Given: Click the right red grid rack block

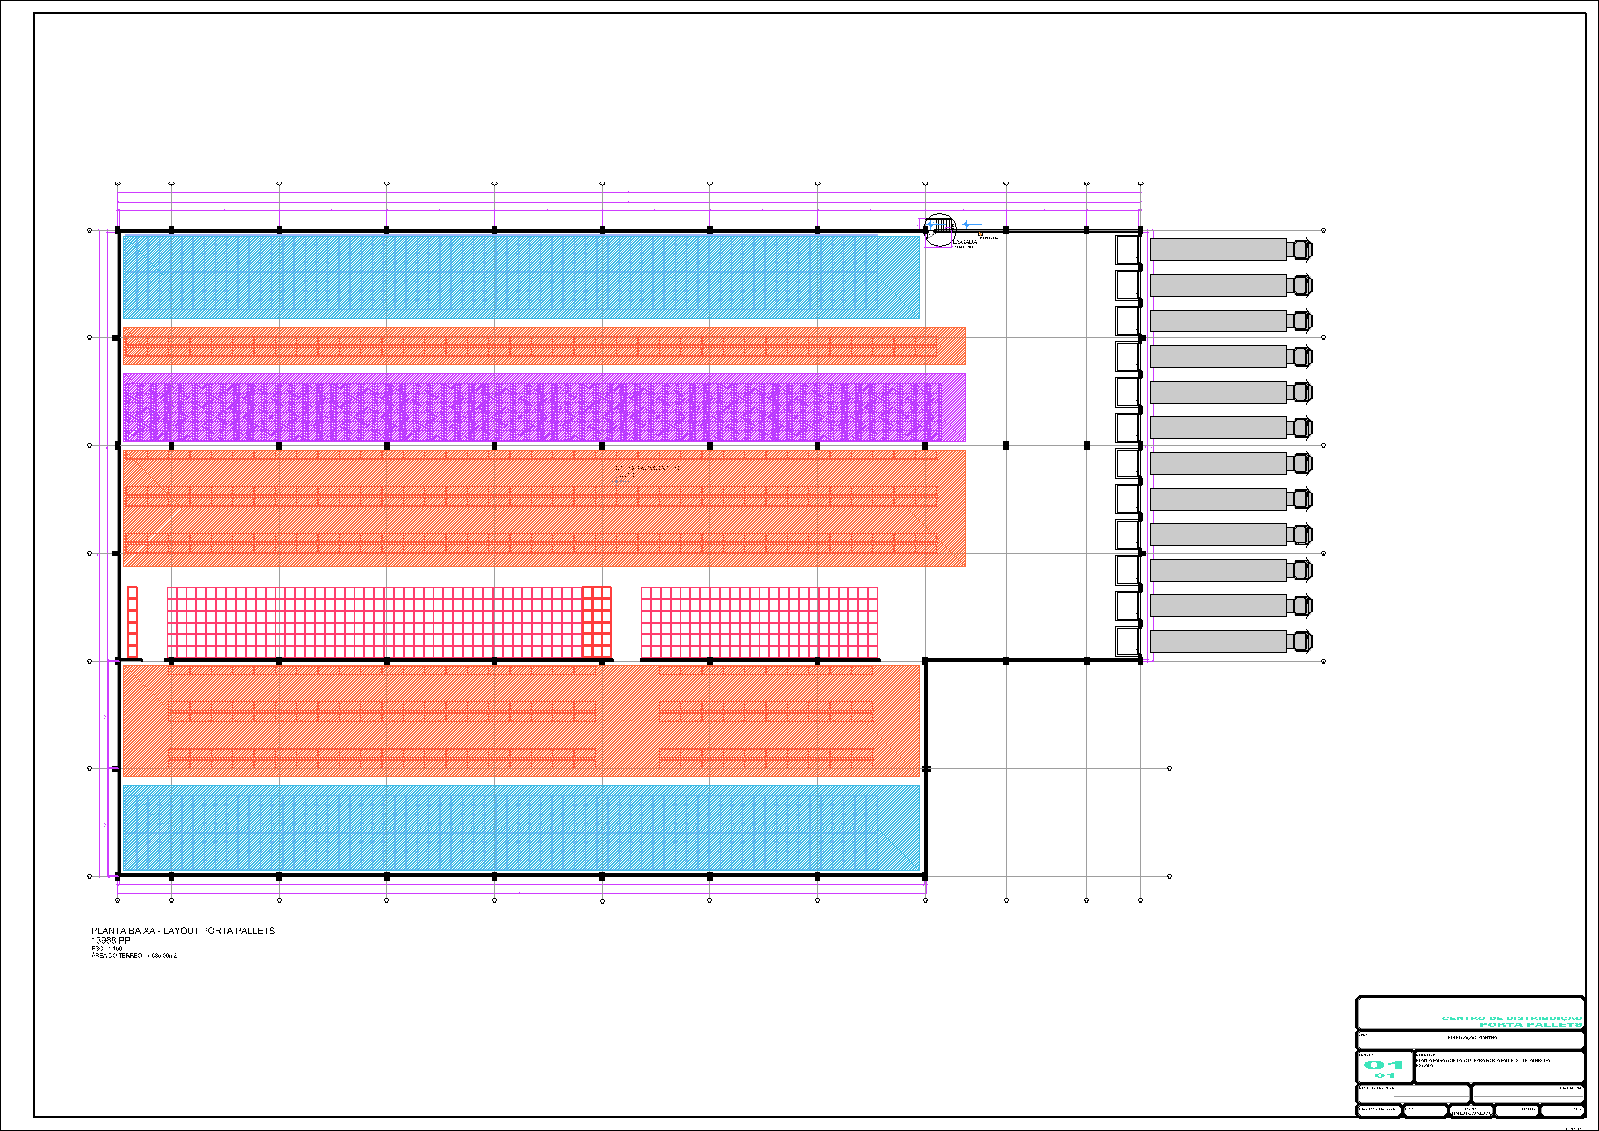Looking at the screenshot, I should pyautogui.click(x=759, y=622).
